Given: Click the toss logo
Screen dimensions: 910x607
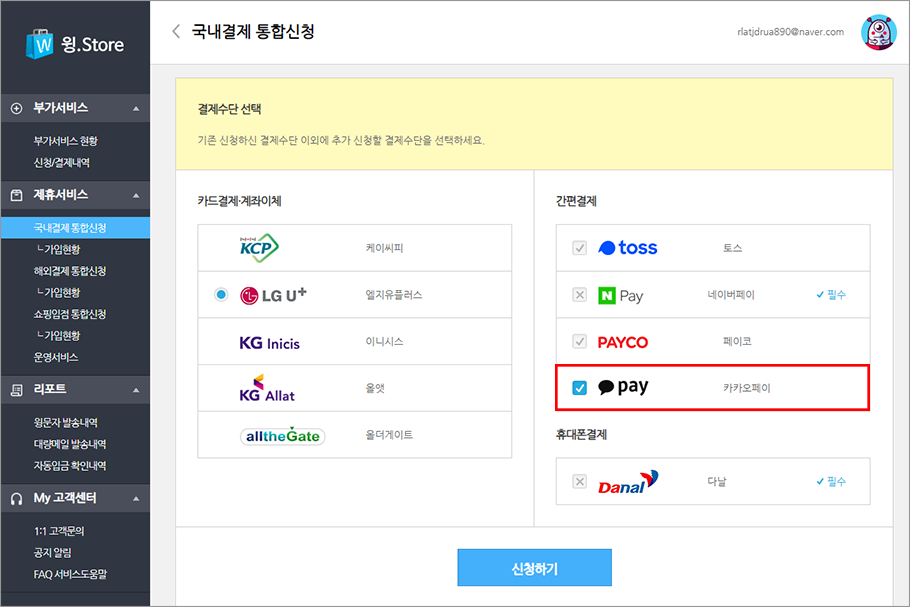Looking at the screenshot, I should [628, 248].
